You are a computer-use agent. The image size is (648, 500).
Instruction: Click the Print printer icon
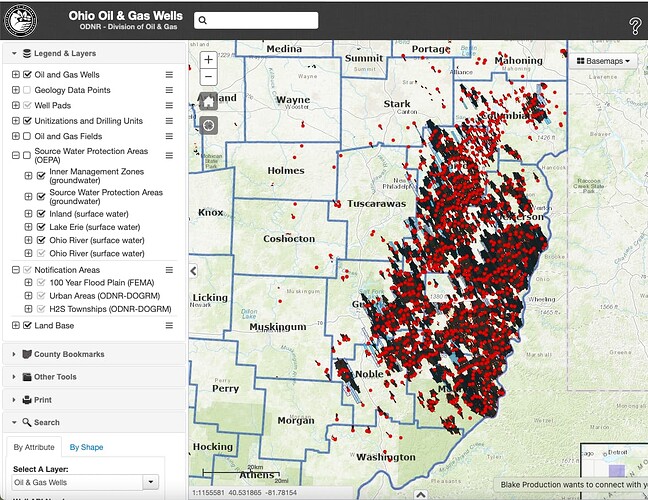27,400
